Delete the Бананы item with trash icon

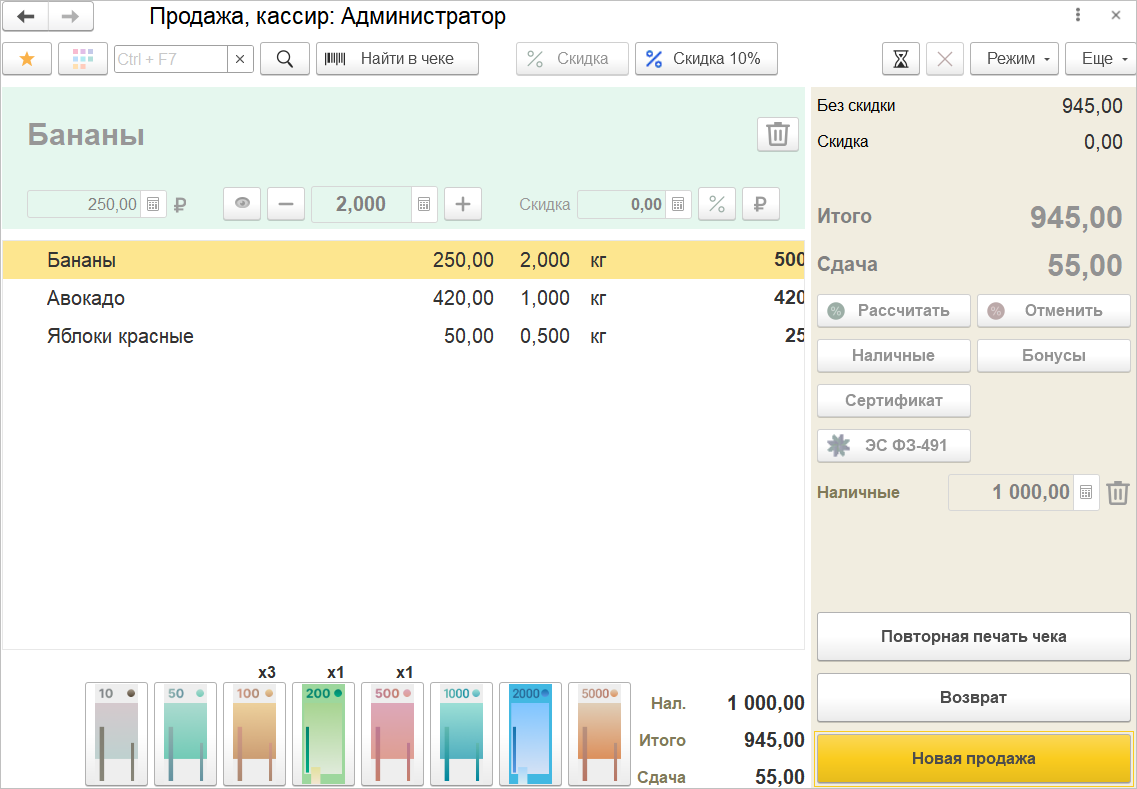point(777,134)
